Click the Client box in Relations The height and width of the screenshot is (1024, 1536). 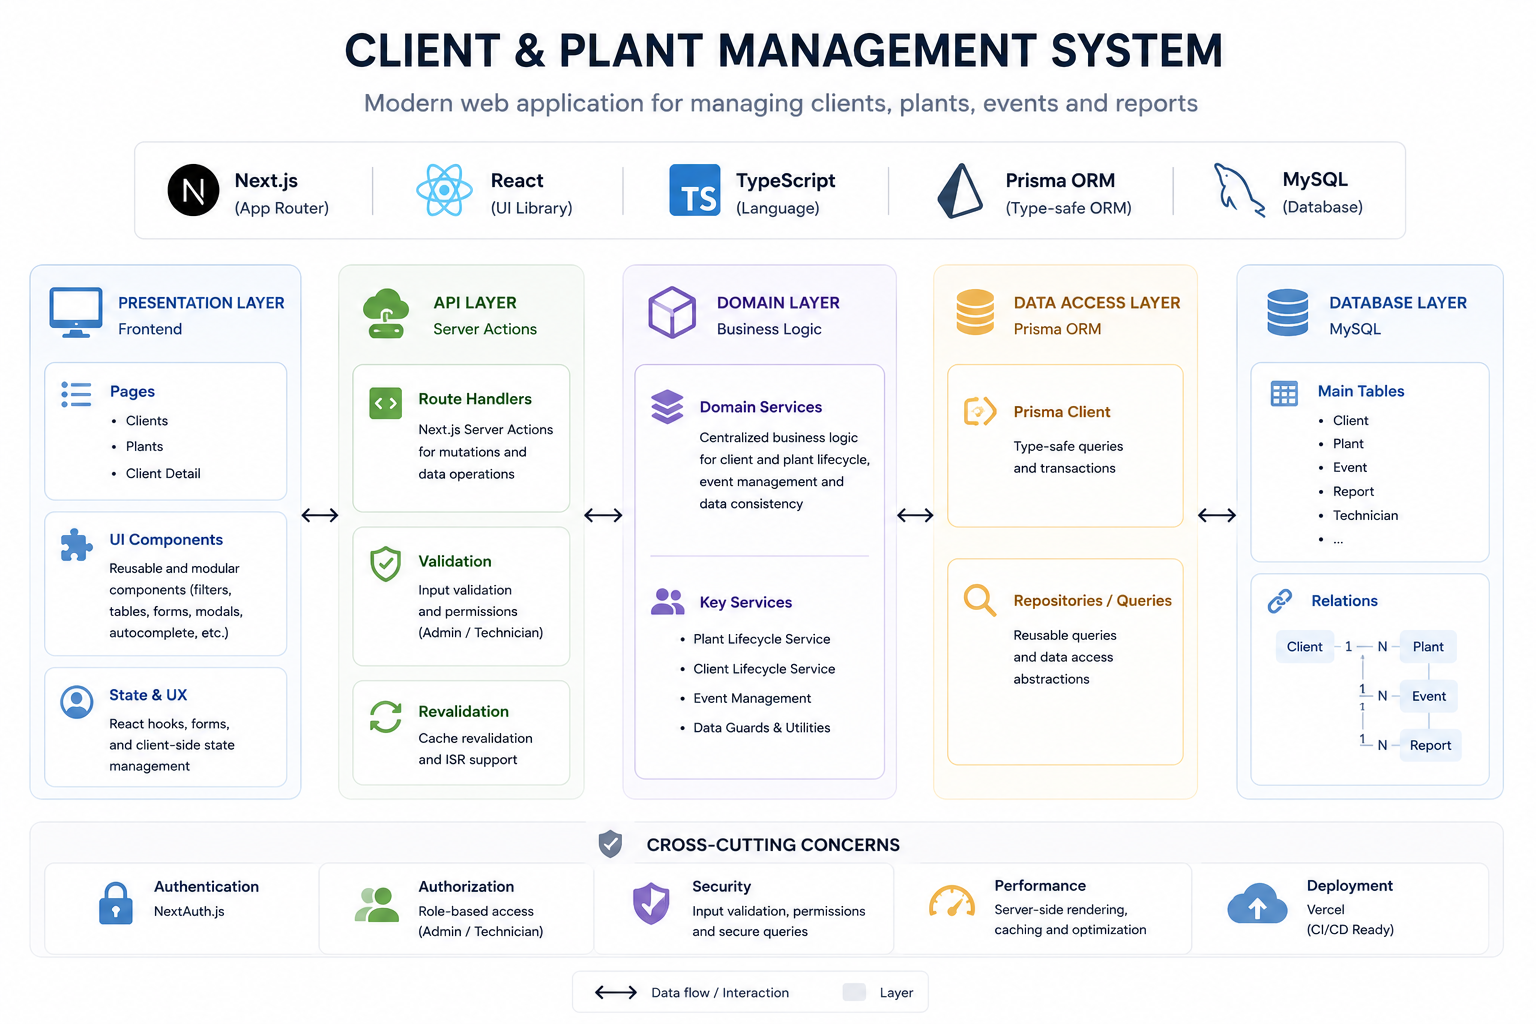click(1304, 647)
